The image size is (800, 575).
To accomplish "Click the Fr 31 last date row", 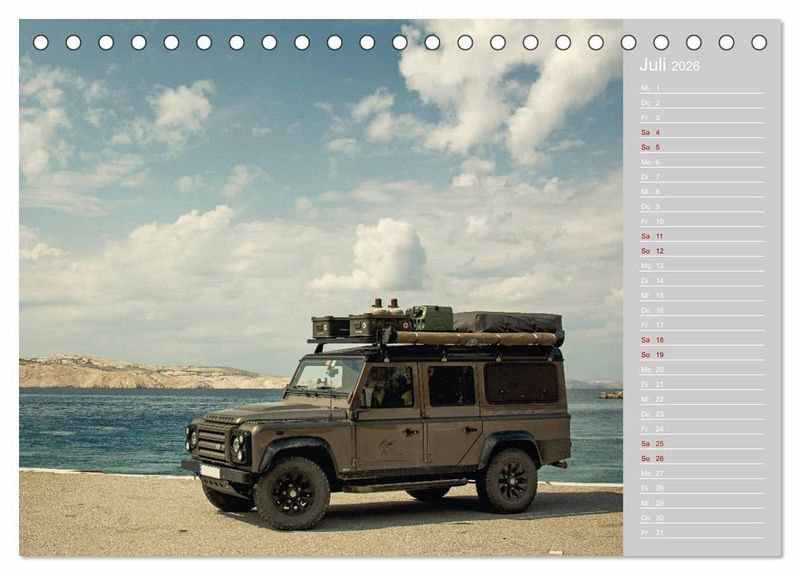I will point(700,532).
